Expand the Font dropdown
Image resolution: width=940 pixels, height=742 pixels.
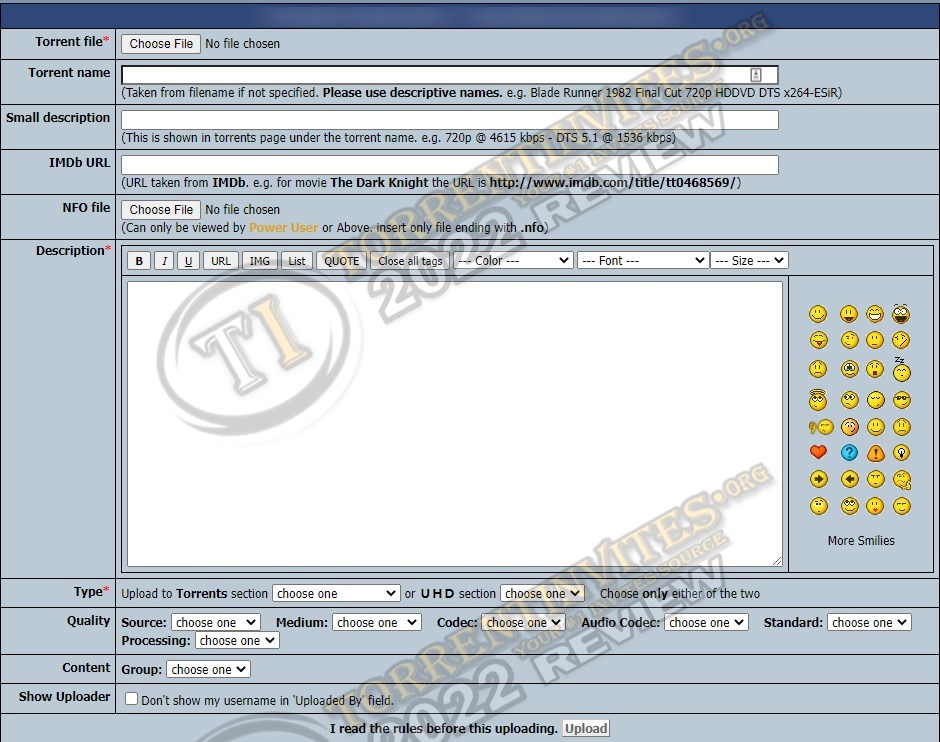pyautogui.click(x=643, y=260)
